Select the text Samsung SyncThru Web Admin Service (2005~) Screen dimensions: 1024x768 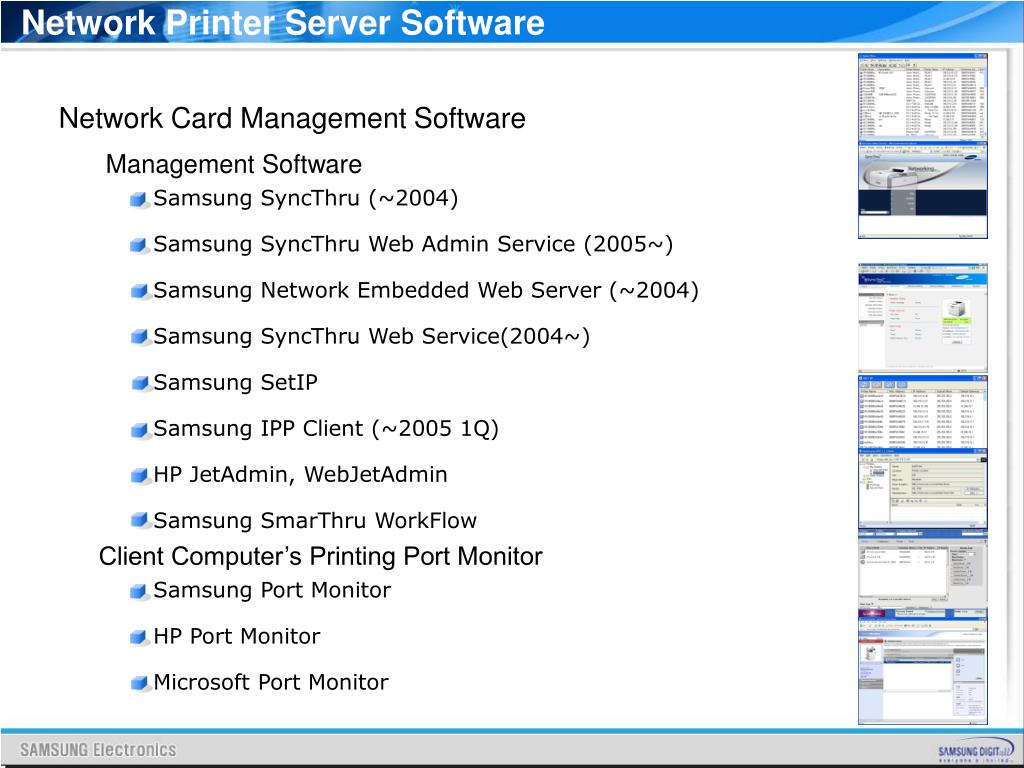pos(413,244)
